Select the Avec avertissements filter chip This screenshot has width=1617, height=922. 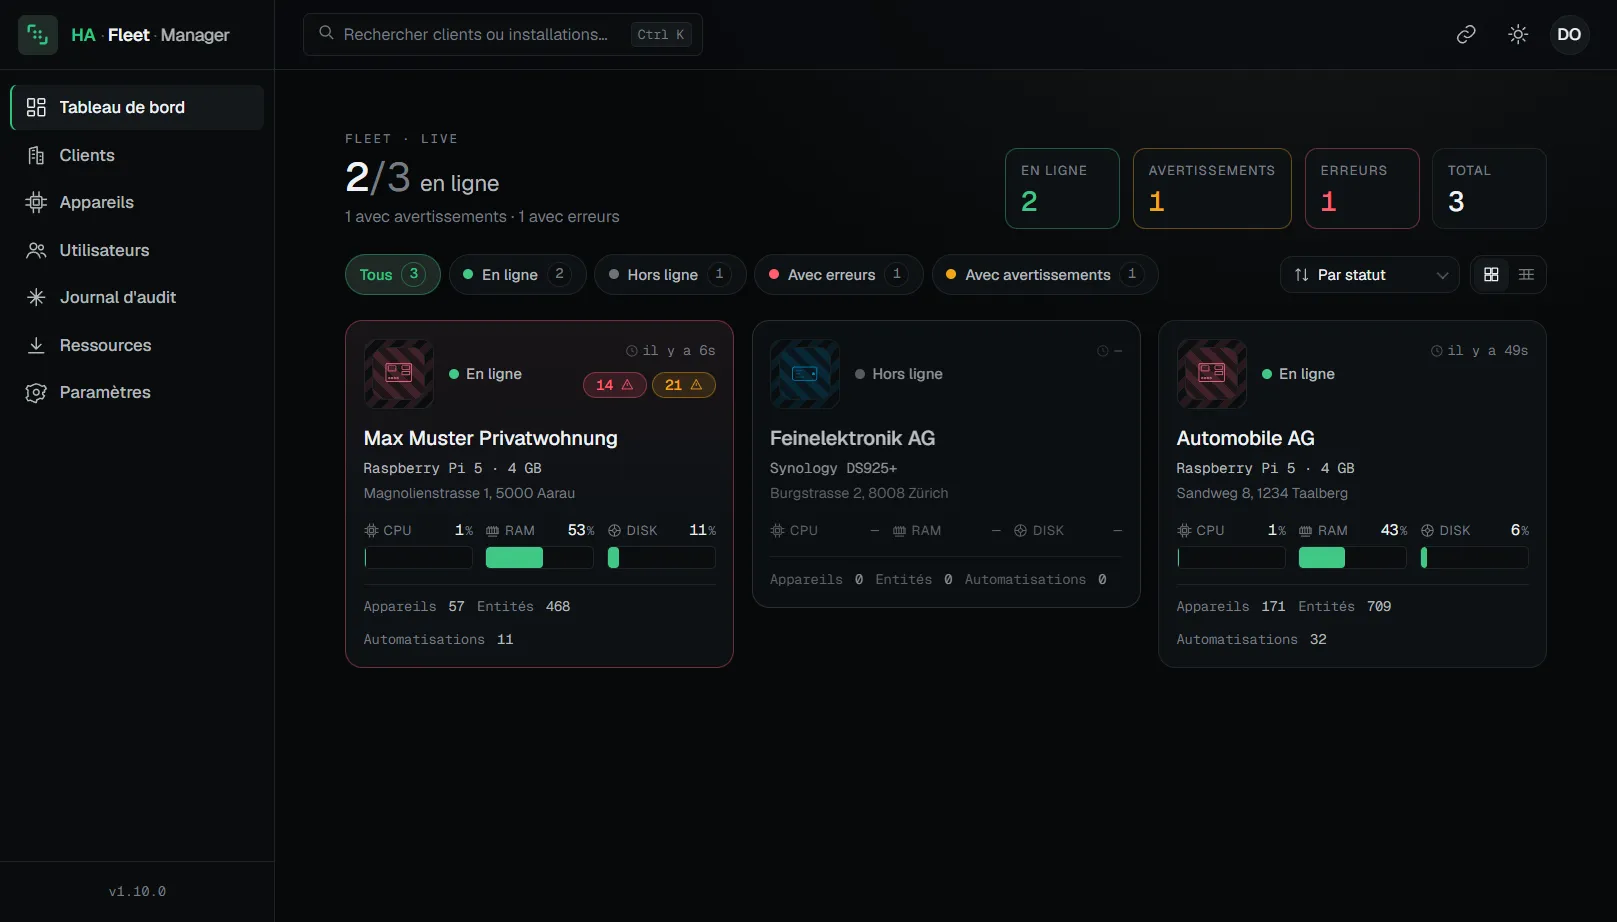tap(1045, 275)
